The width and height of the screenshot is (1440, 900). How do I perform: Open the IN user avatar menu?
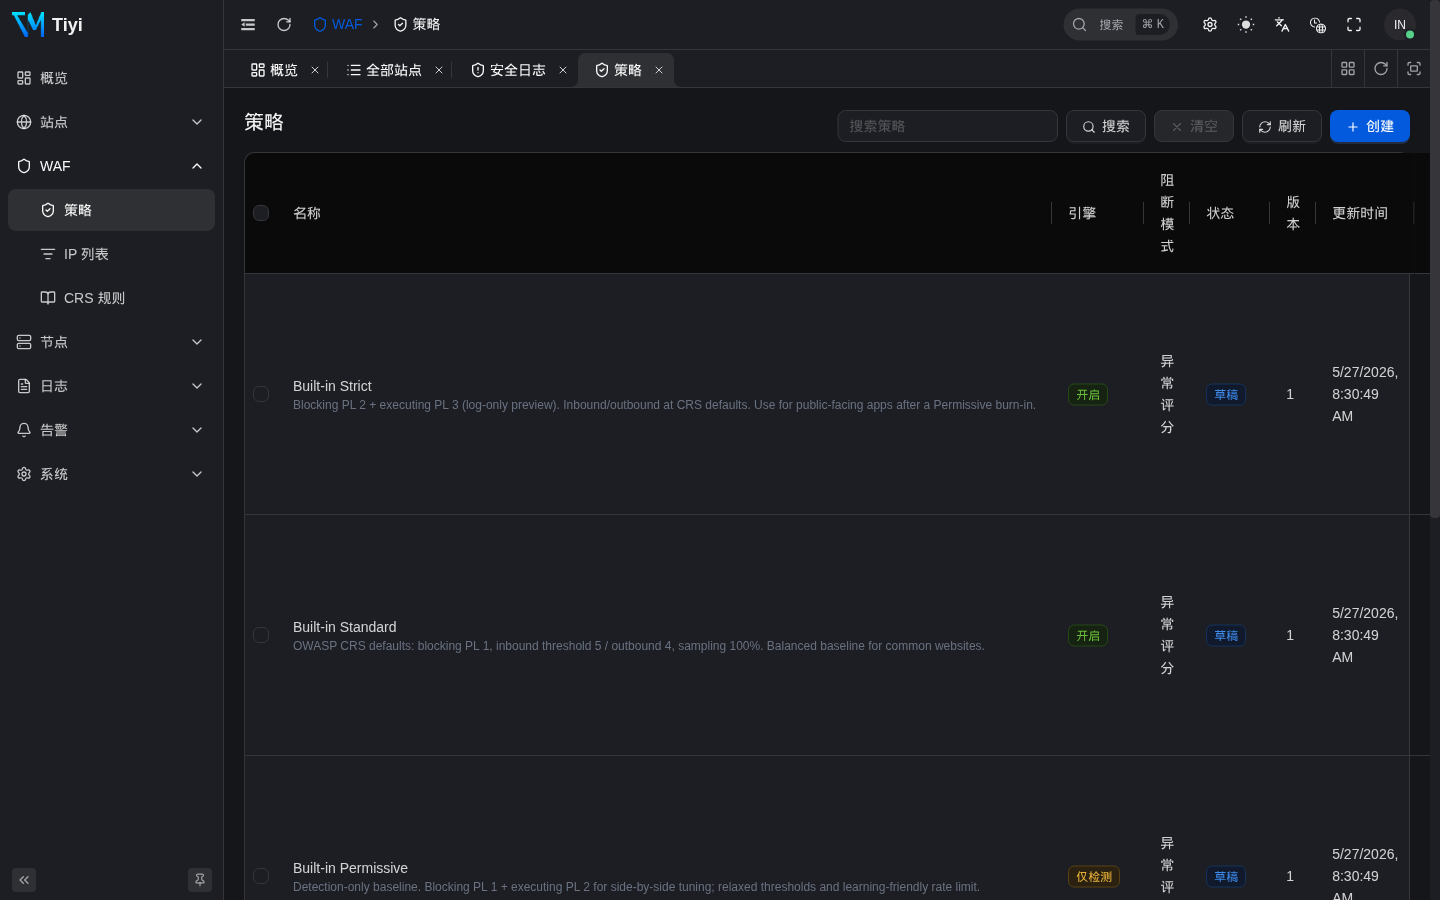1400,24
